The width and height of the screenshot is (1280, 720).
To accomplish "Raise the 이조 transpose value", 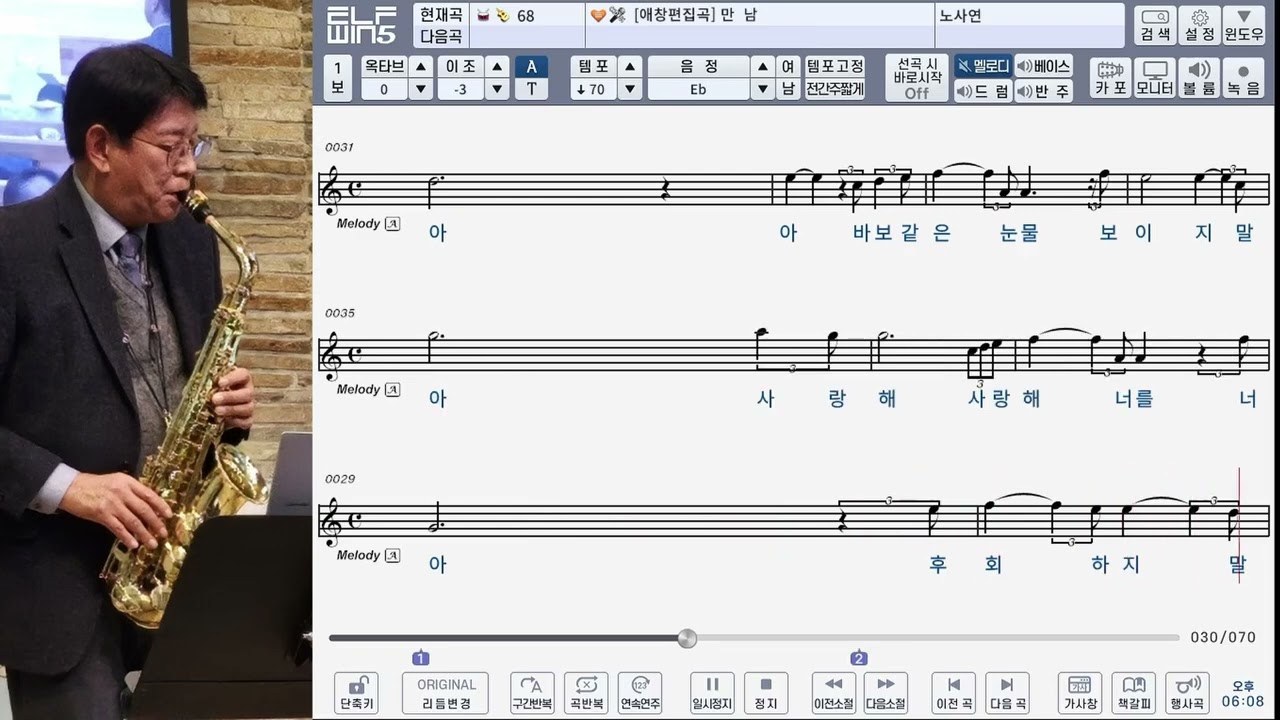I will point(497,66).
